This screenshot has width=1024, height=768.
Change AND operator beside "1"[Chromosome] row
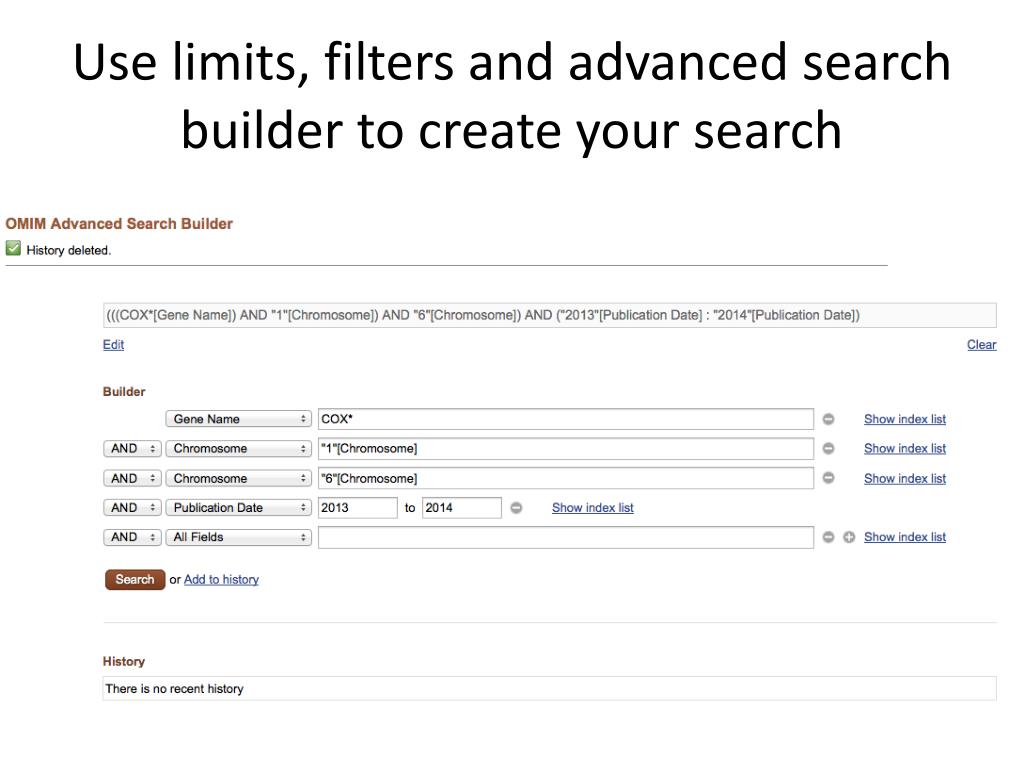tap(132, 449)
